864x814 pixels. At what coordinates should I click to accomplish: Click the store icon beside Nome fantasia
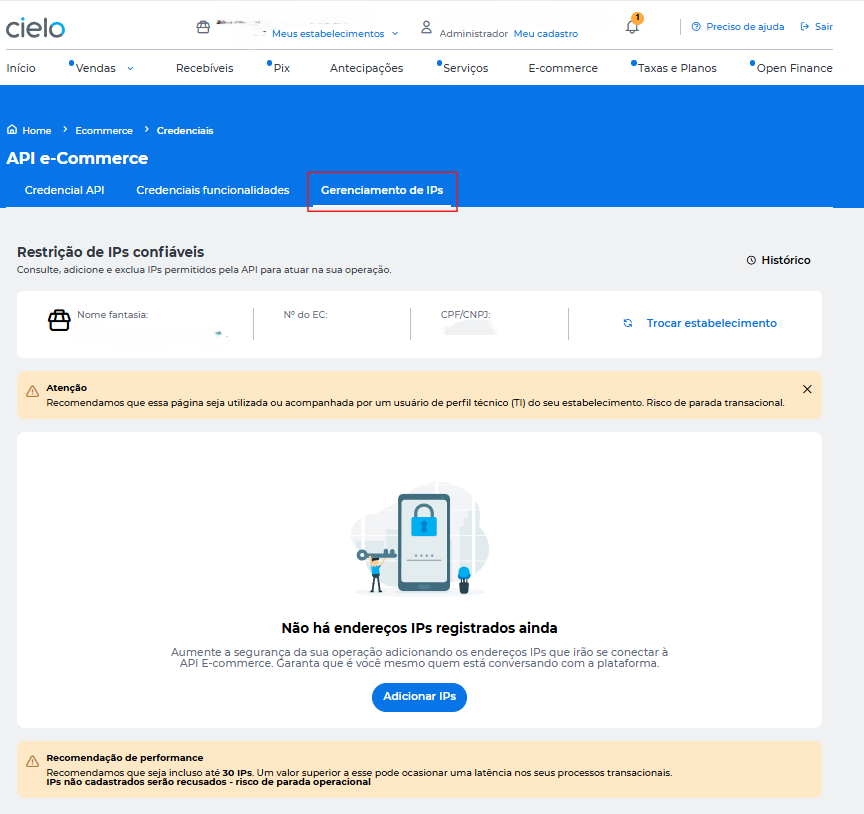pos(59,320)
